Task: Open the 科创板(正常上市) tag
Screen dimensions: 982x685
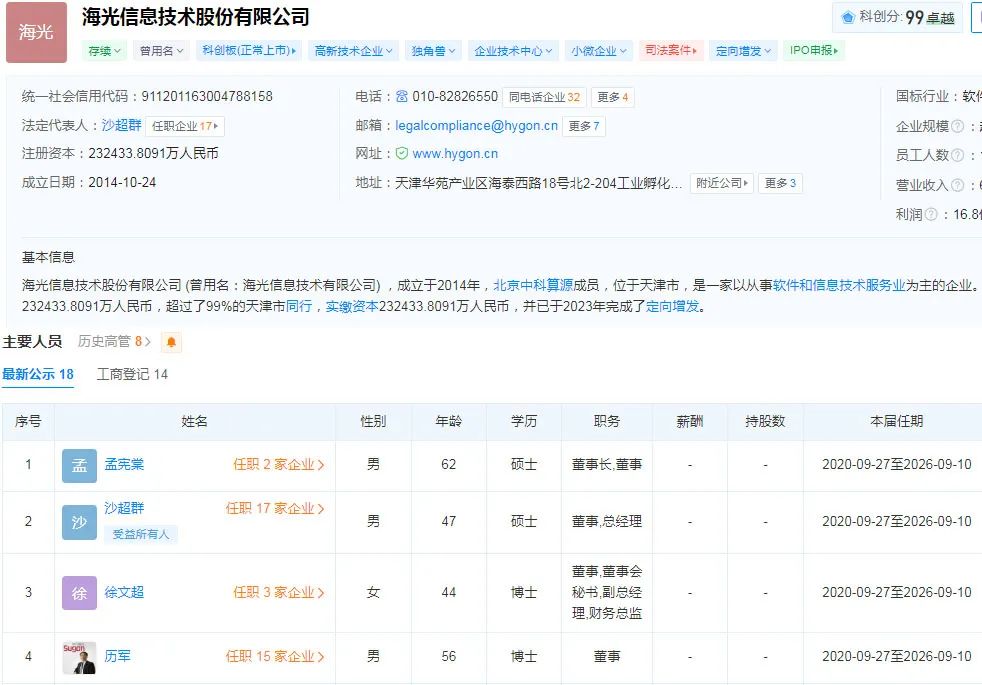Action: click(249, 51)
